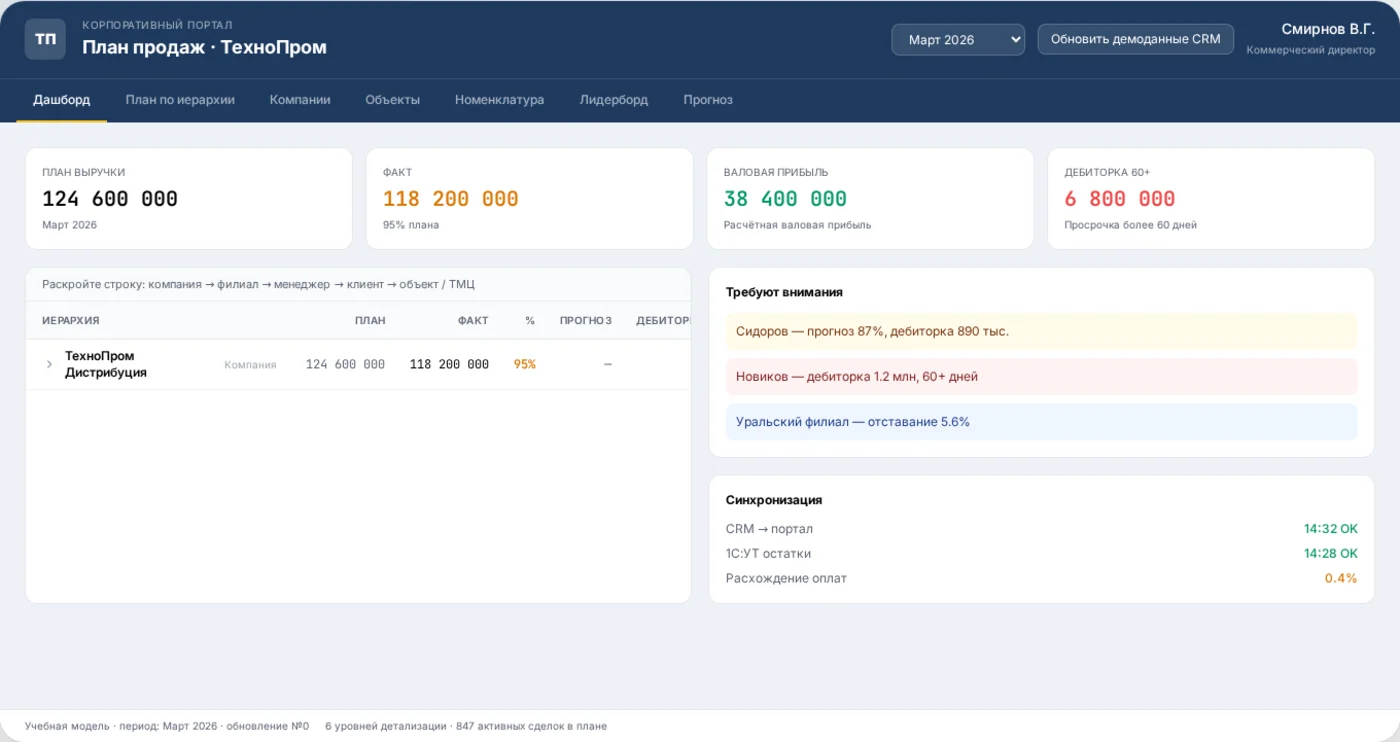Open the Объекты tab
1400x742 pixels.
392,100
